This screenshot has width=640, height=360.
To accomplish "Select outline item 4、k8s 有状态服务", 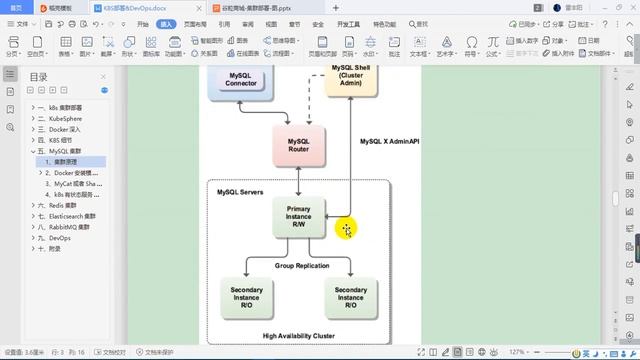I will (x=72, y=195).
